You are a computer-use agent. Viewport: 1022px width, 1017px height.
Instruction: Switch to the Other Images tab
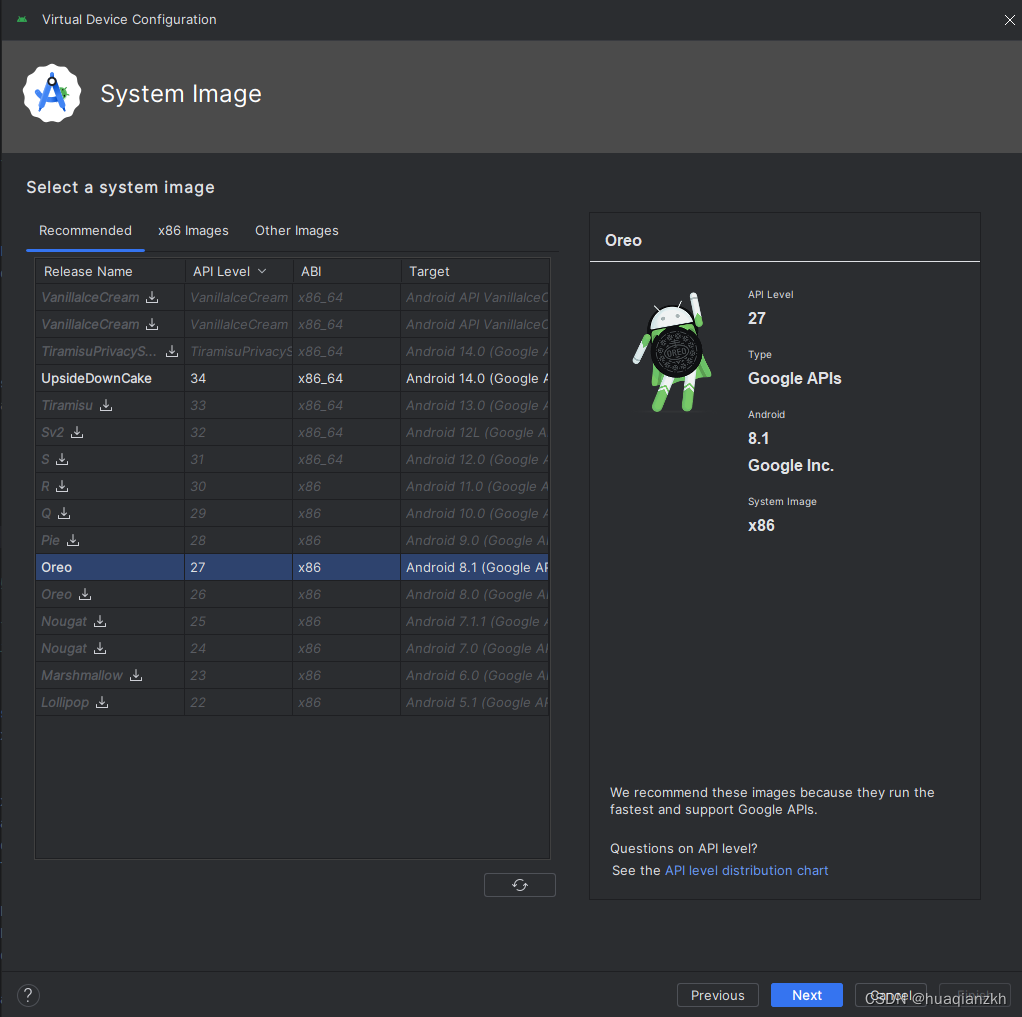297,231
